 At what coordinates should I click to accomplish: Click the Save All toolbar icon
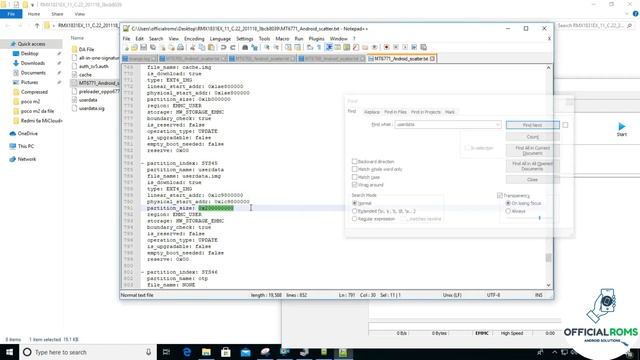tap(153, 47)
